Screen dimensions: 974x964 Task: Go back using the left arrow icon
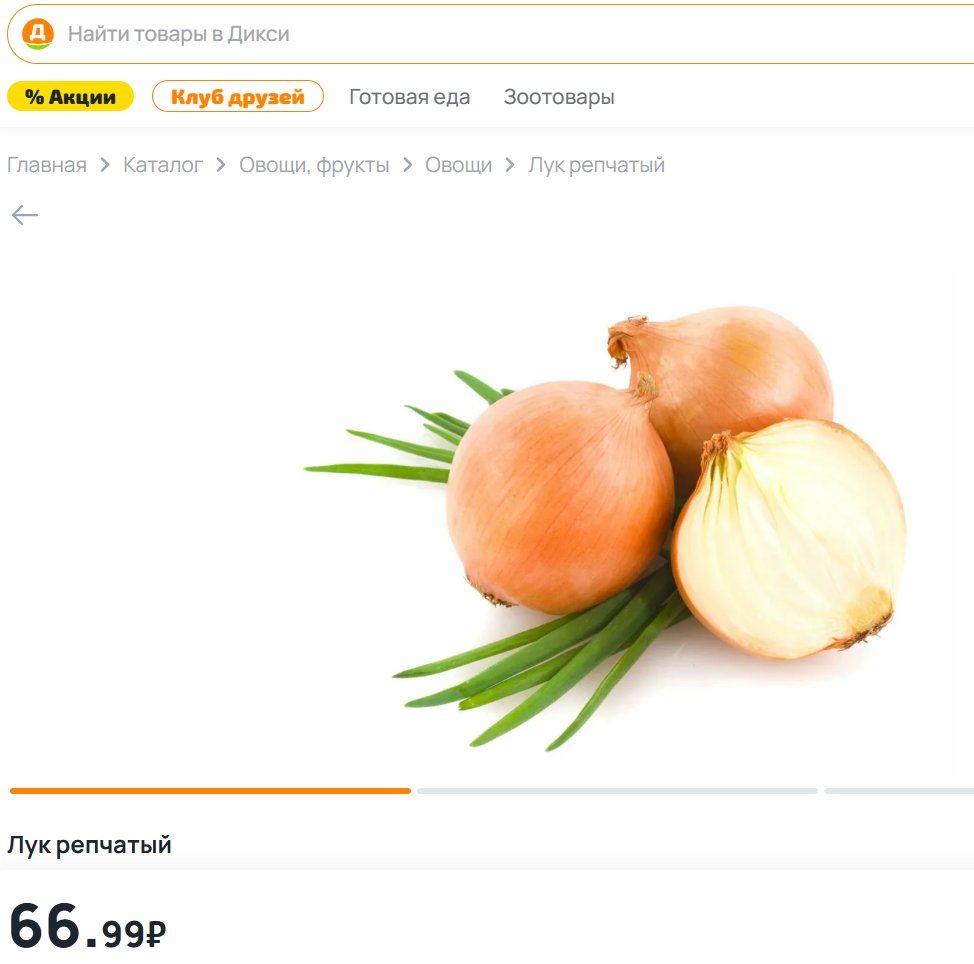[25, 215]
